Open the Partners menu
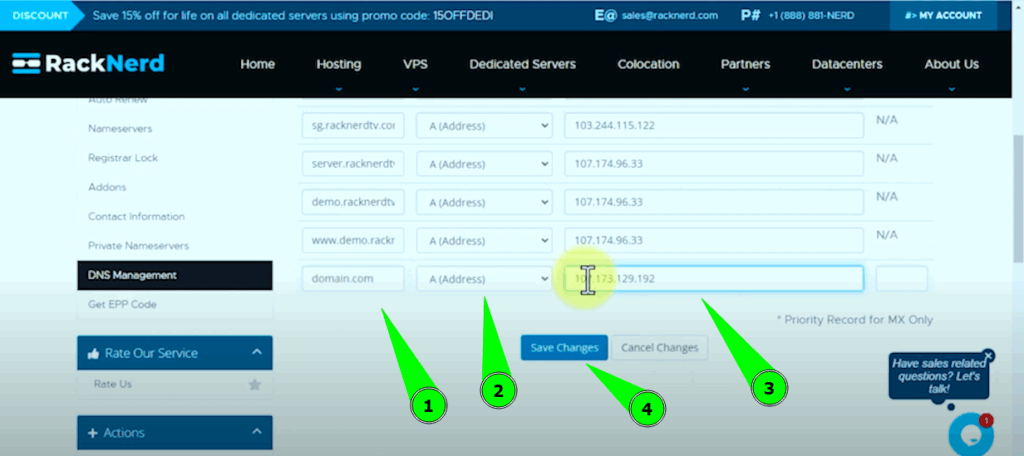 (745, 64)
